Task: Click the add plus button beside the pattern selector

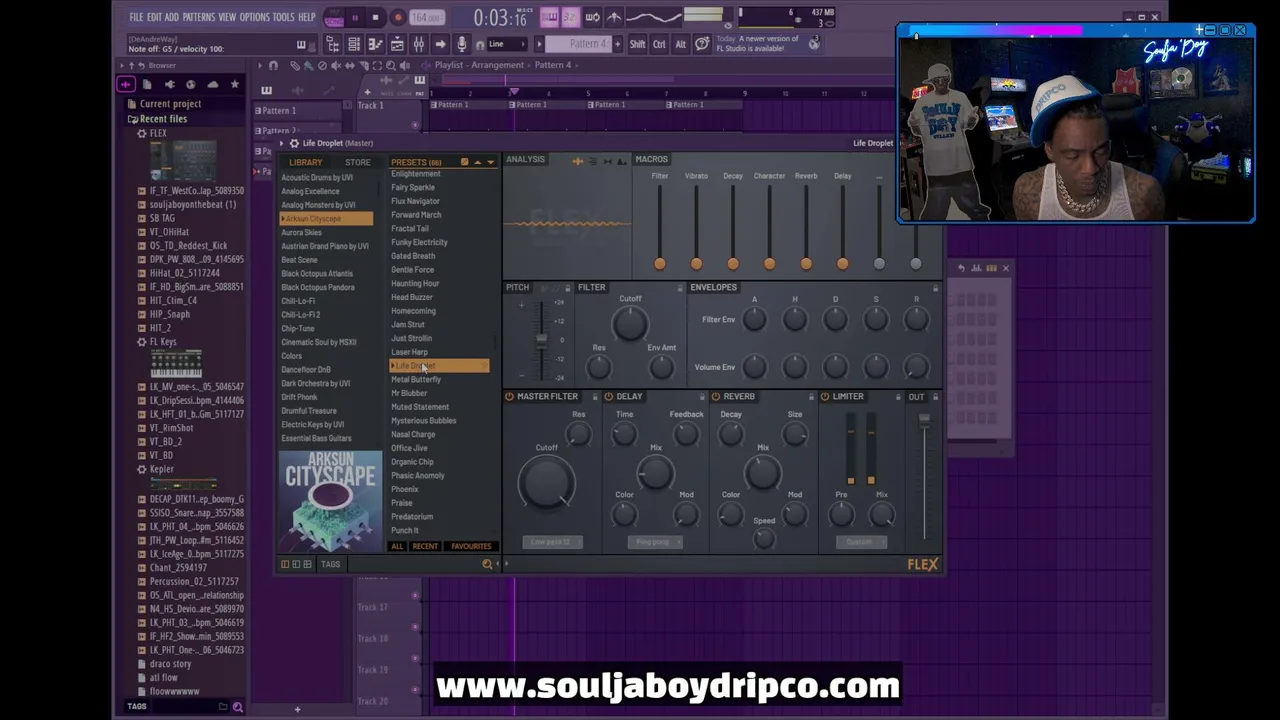Action: pos(620,44)
